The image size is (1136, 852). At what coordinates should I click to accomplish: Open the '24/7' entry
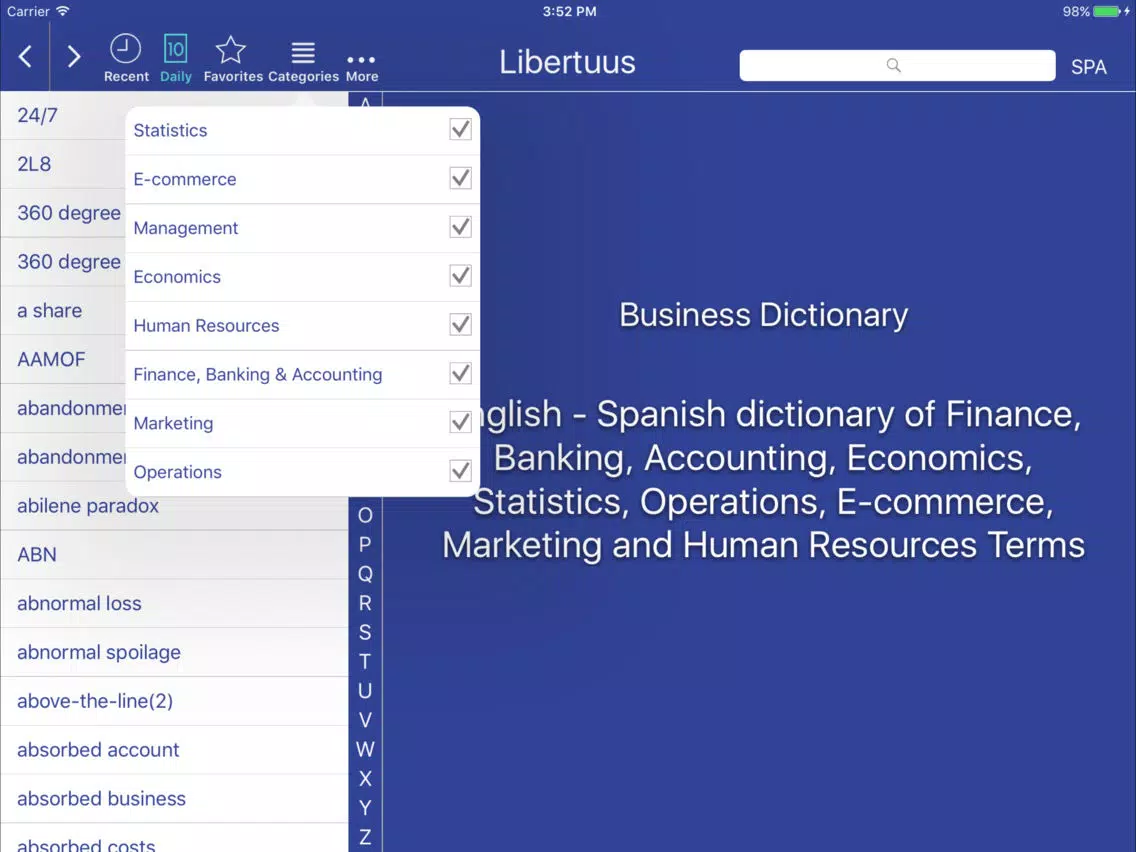pos(63,115)
